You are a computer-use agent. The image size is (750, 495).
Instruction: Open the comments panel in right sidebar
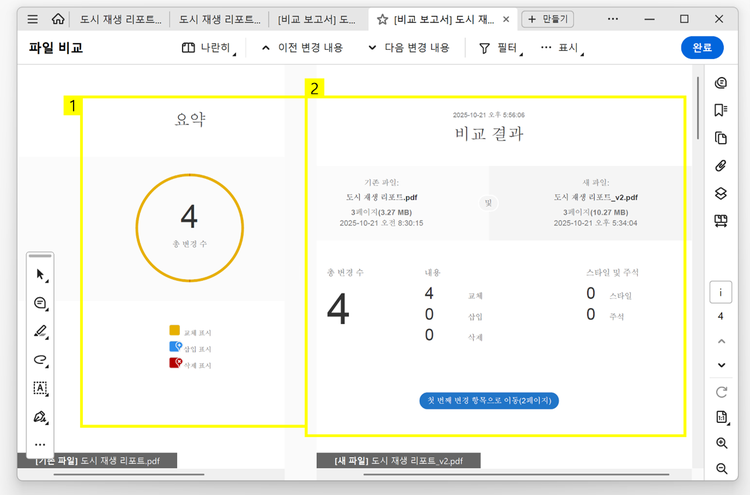click(x=721, y=83)
